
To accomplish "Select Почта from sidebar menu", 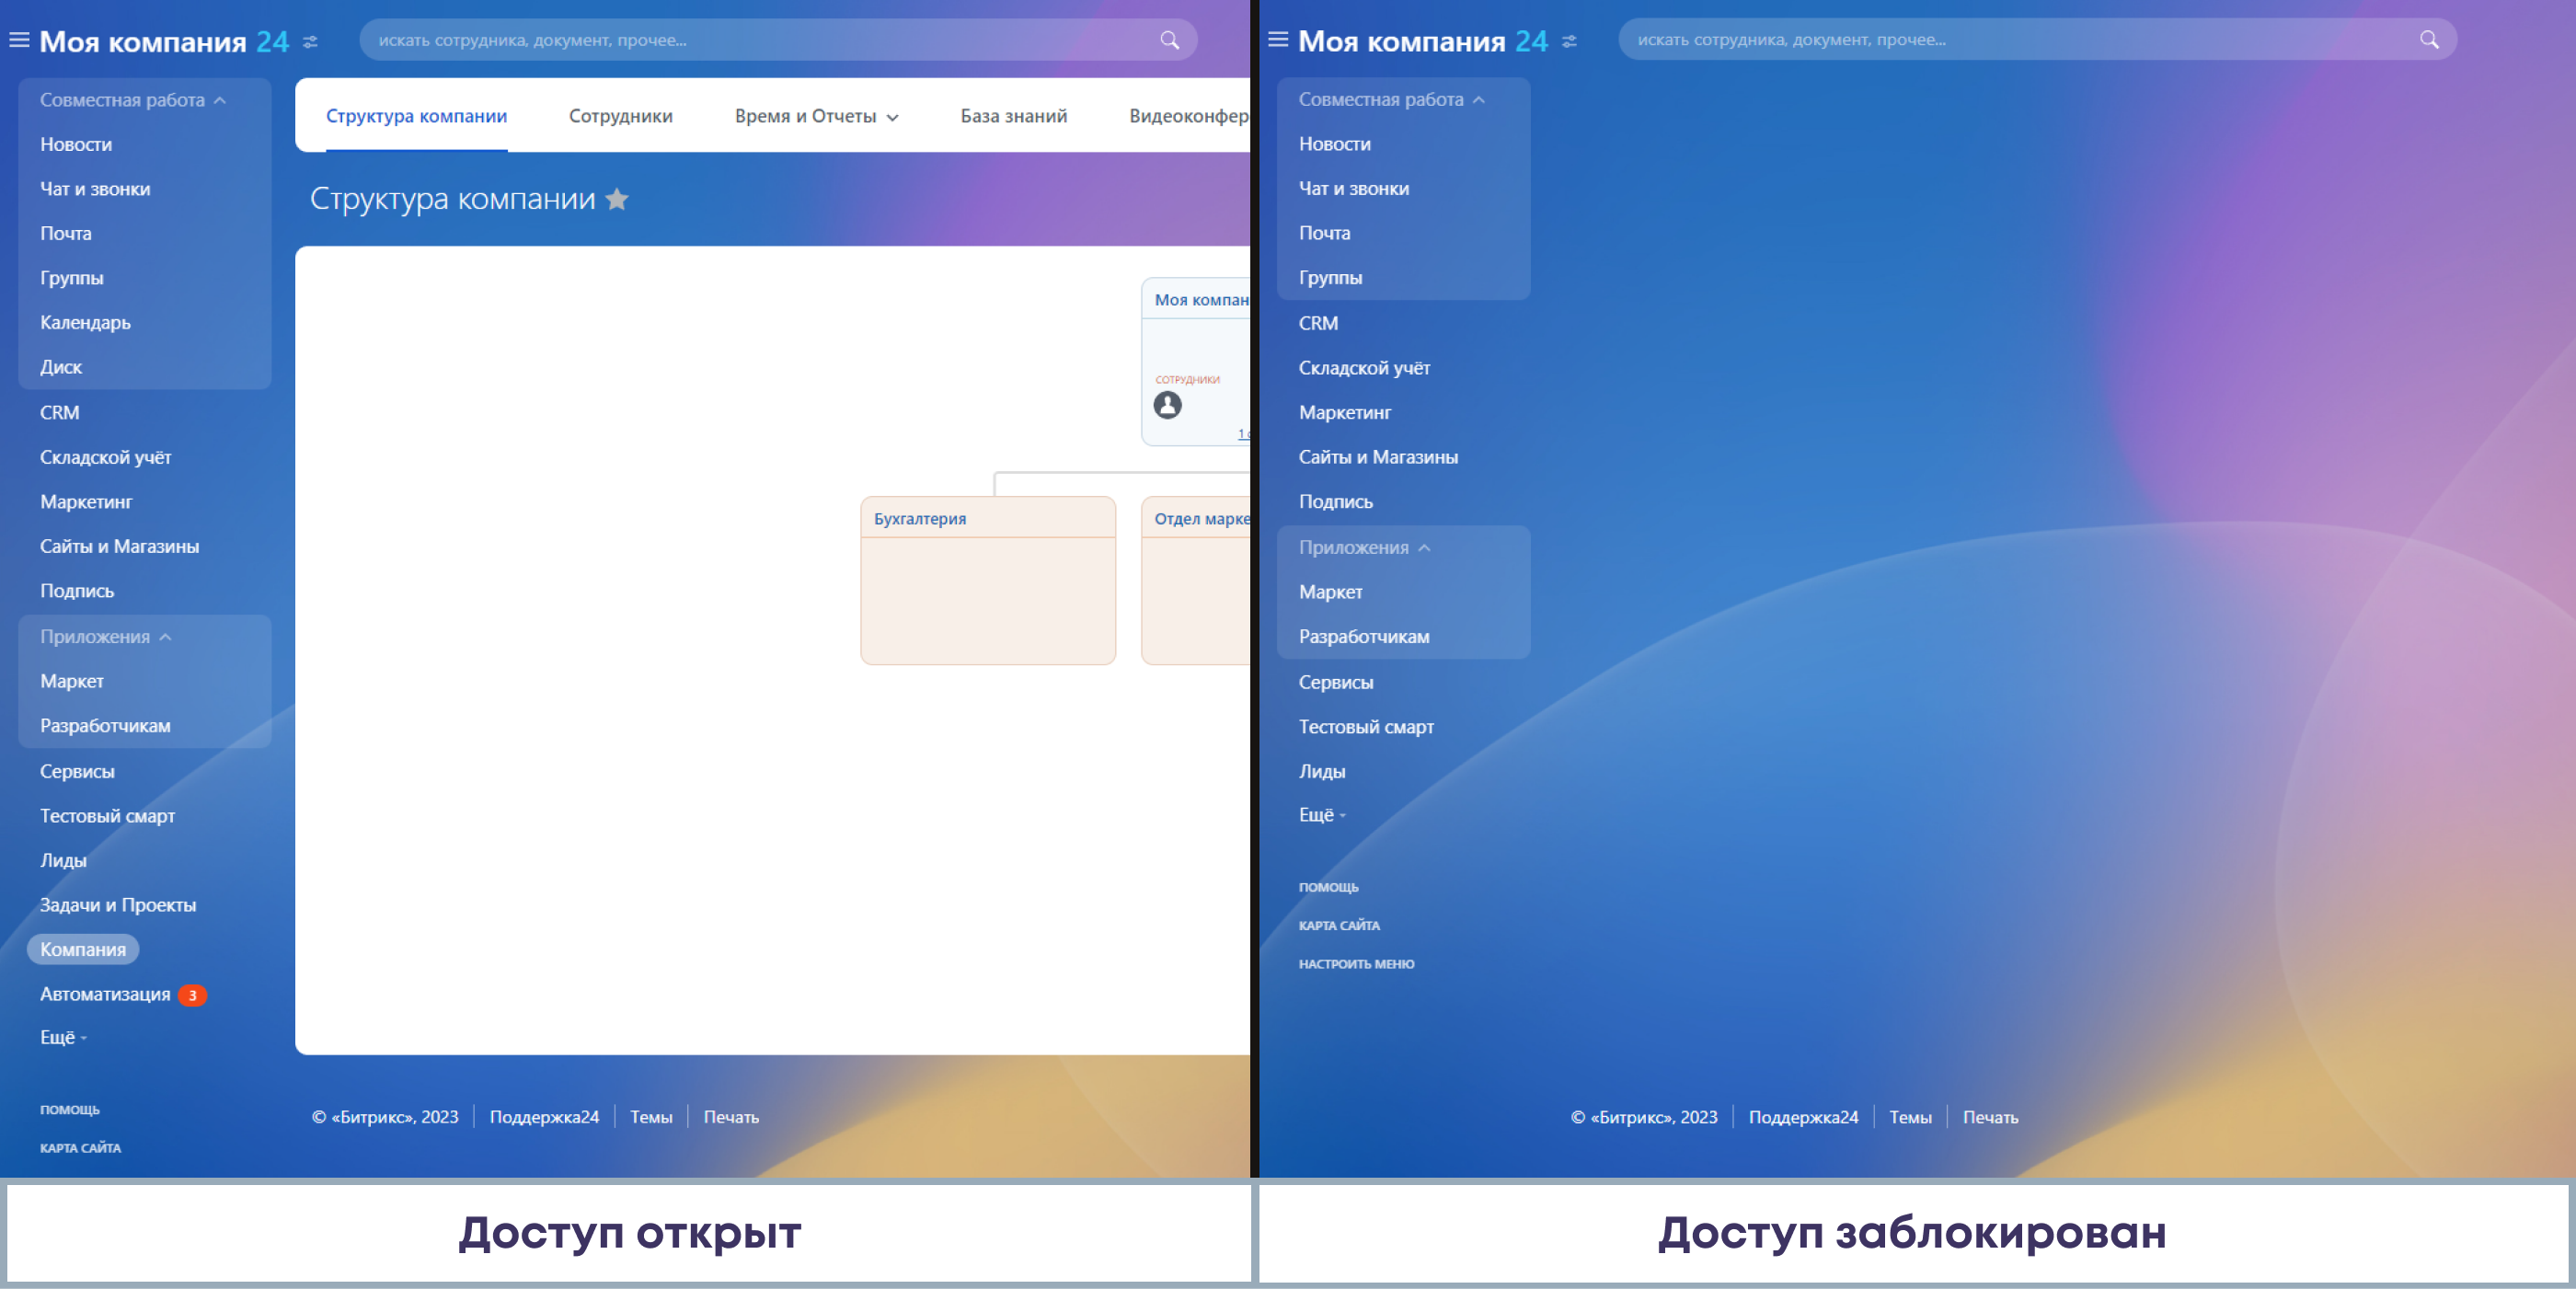I will (65, 232).
